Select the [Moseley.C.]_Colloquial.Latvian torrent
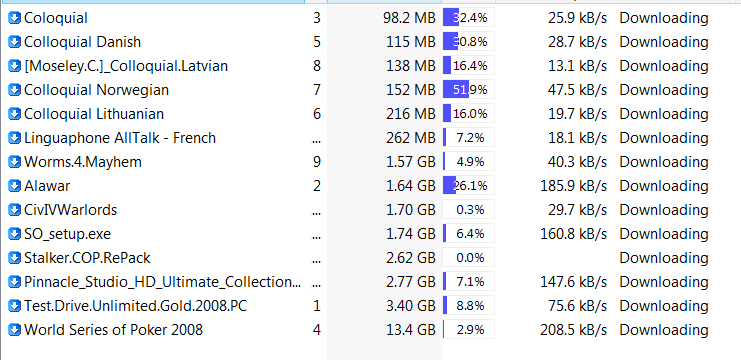Screen dimensions: 741x360 [126, 66]
